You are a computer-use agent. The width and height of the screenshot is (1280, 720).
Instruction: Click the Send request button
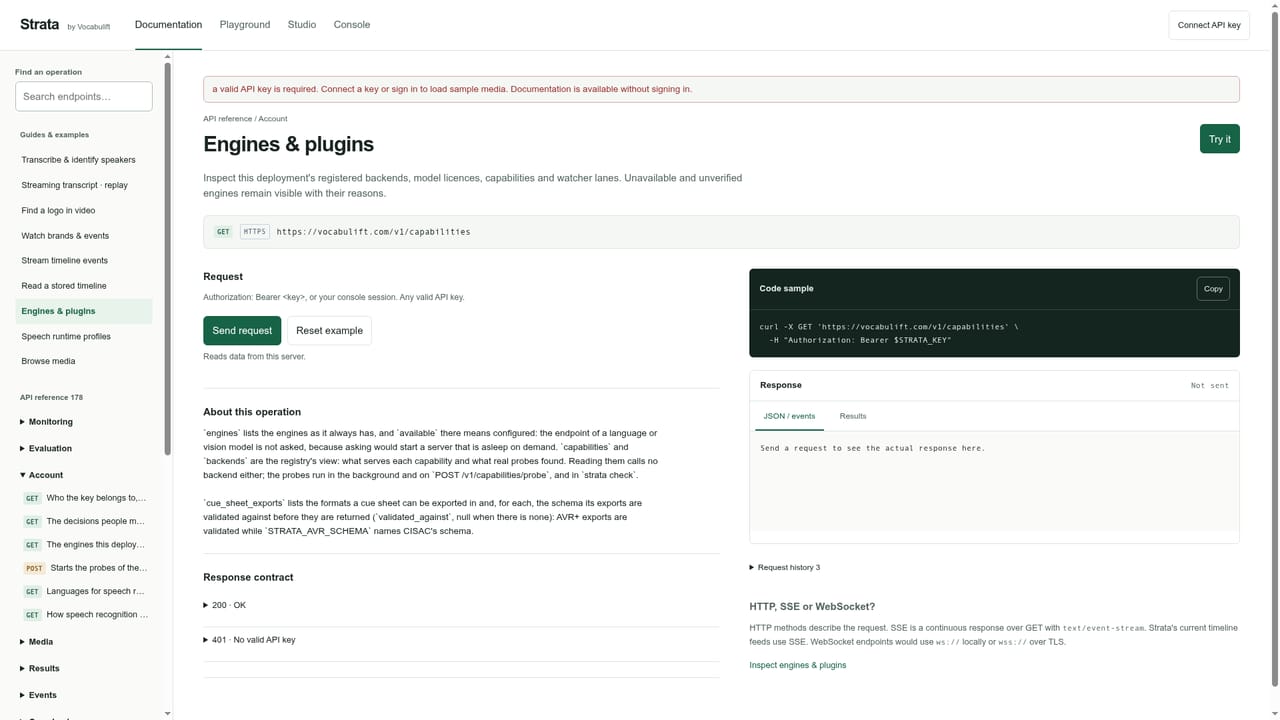(242, 331)
